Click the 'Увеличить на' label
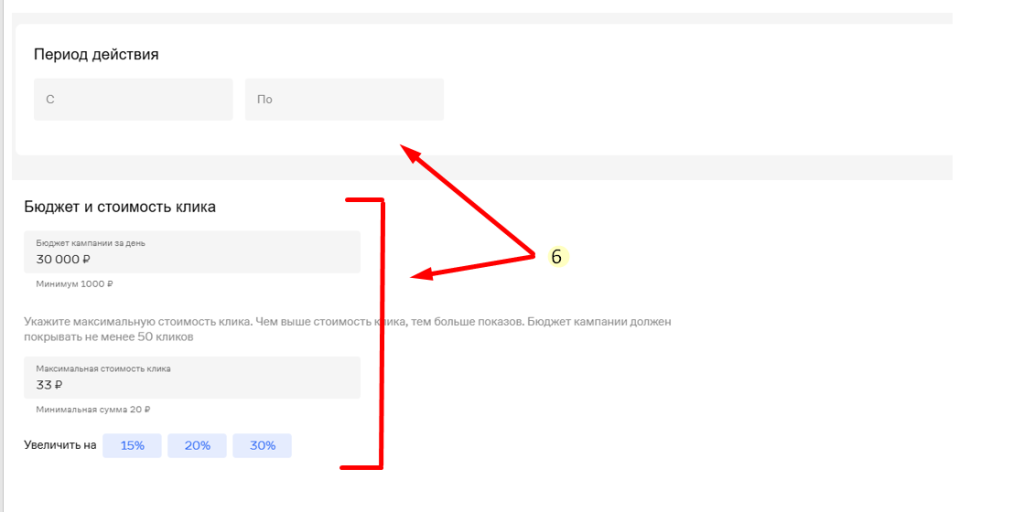1024x512 pixels. click(x=60, y=446)
